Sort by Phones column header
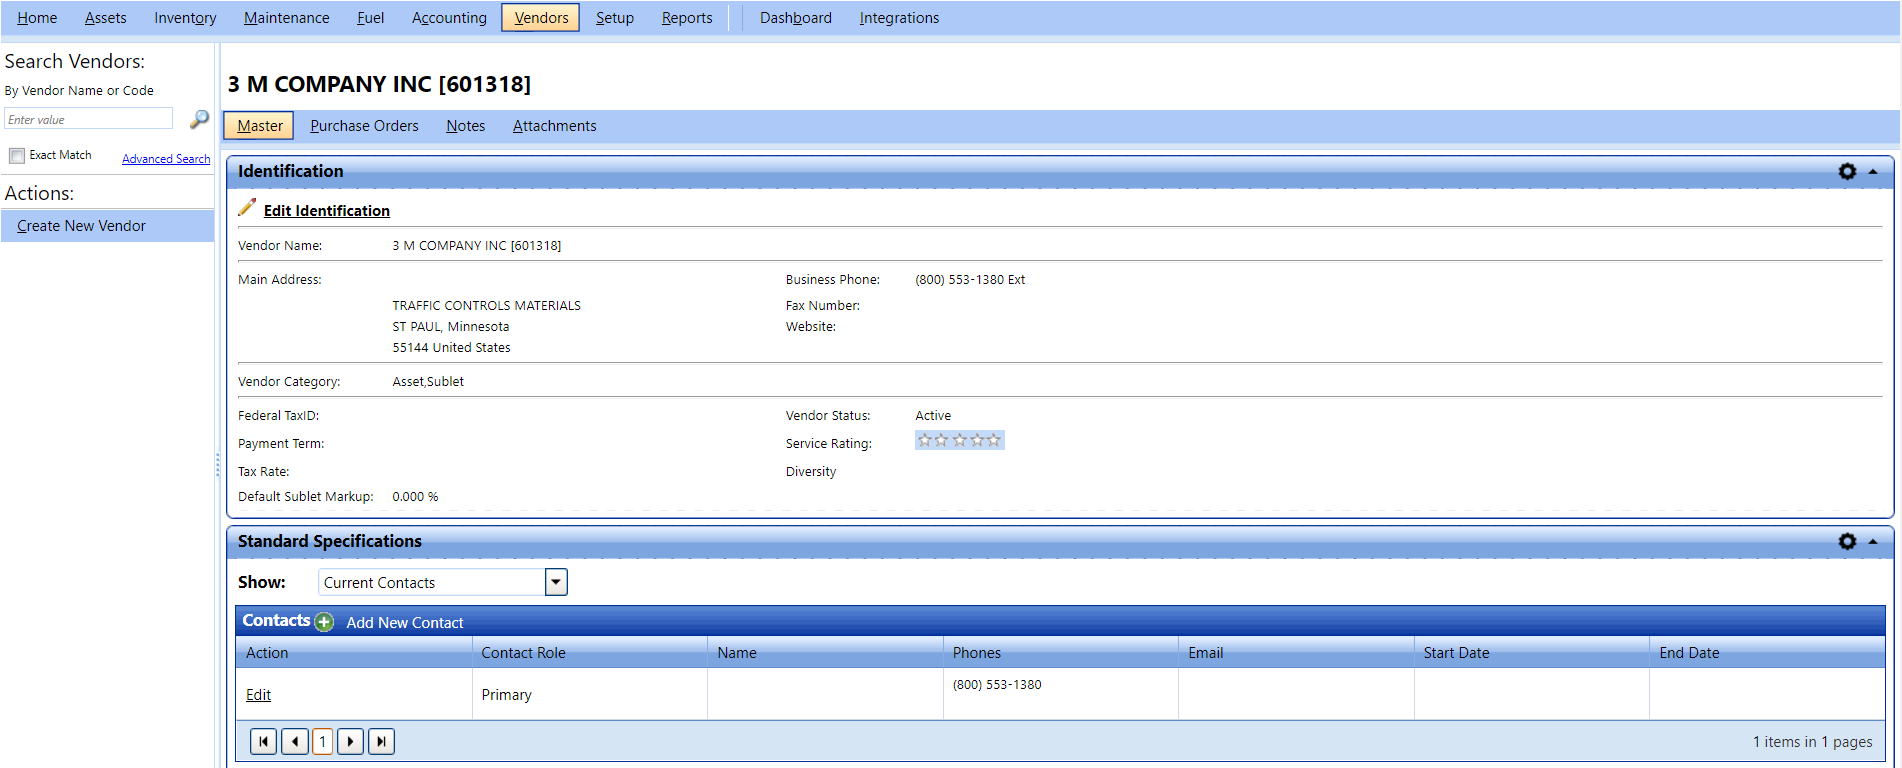Viewport: 1902px width, 768px height. 976,652
